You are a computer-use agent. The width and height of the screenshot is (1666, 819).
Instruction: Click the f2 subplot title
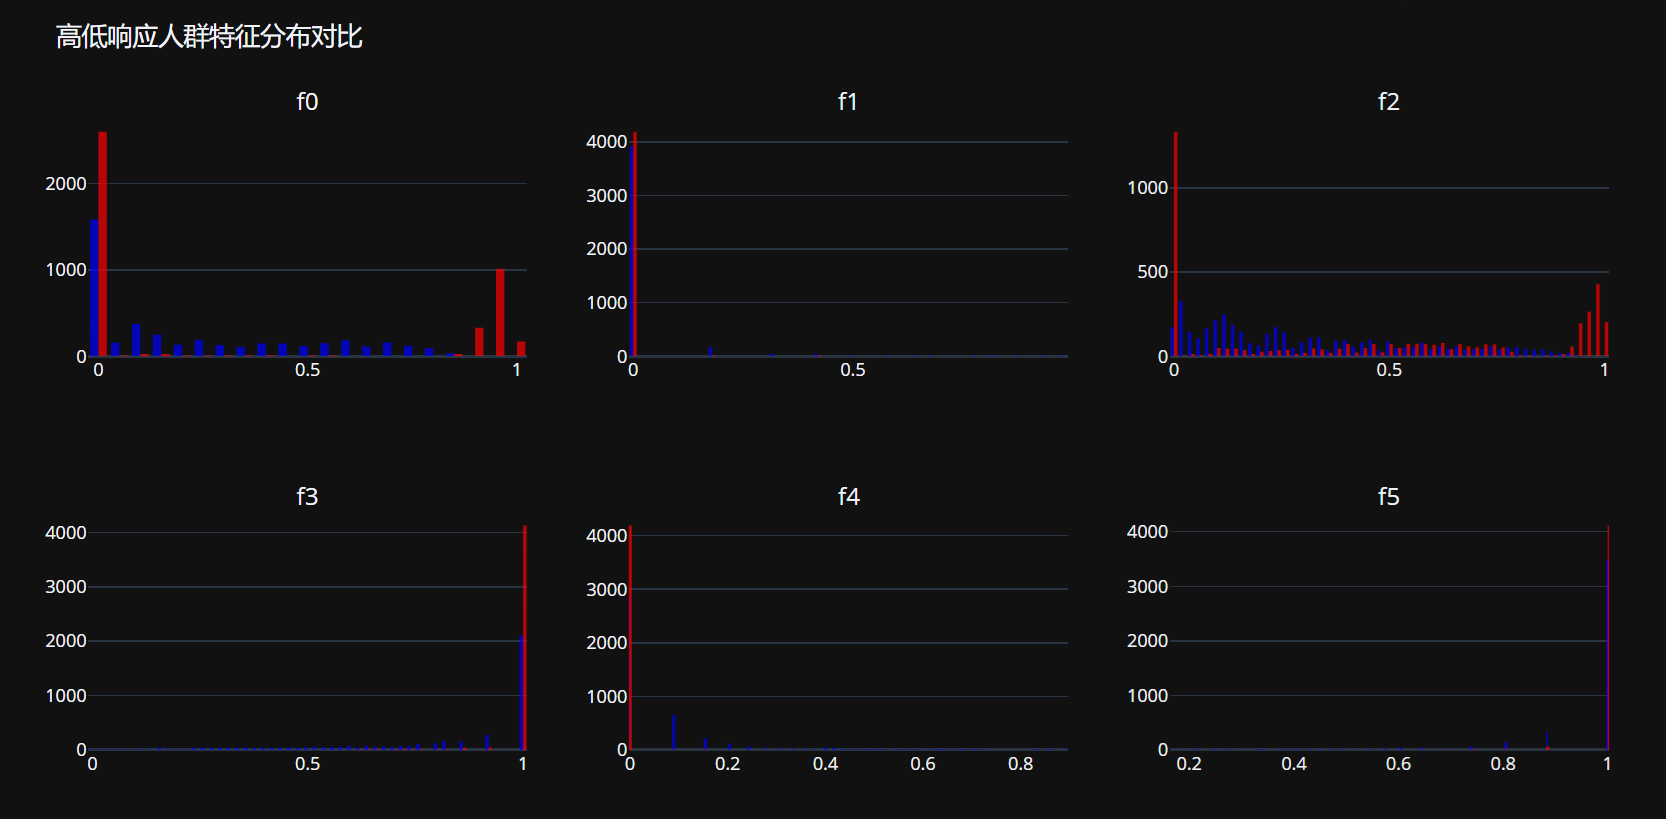[x=1388, y=102]
